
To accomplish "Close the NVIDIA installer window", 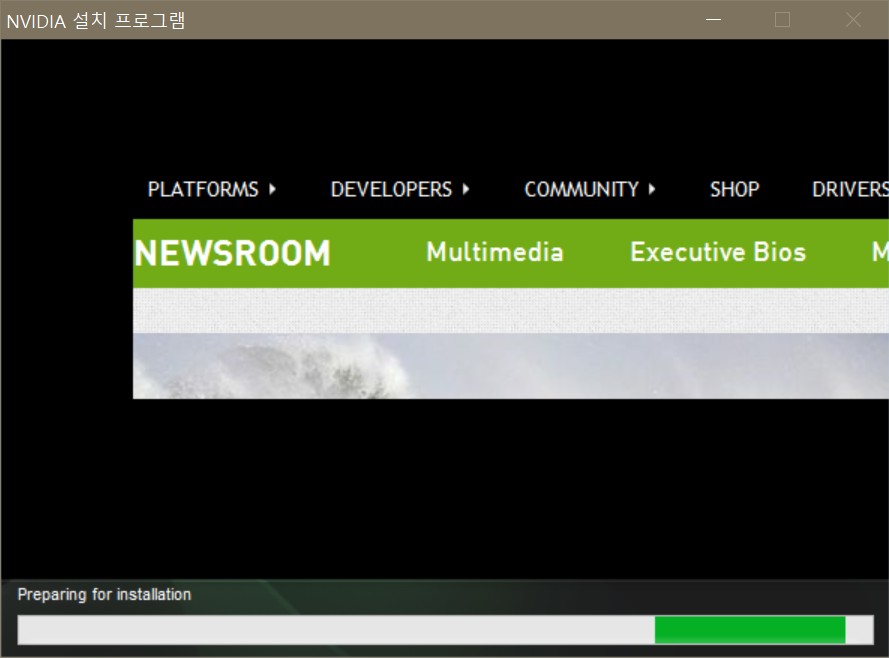I will 853,20.
